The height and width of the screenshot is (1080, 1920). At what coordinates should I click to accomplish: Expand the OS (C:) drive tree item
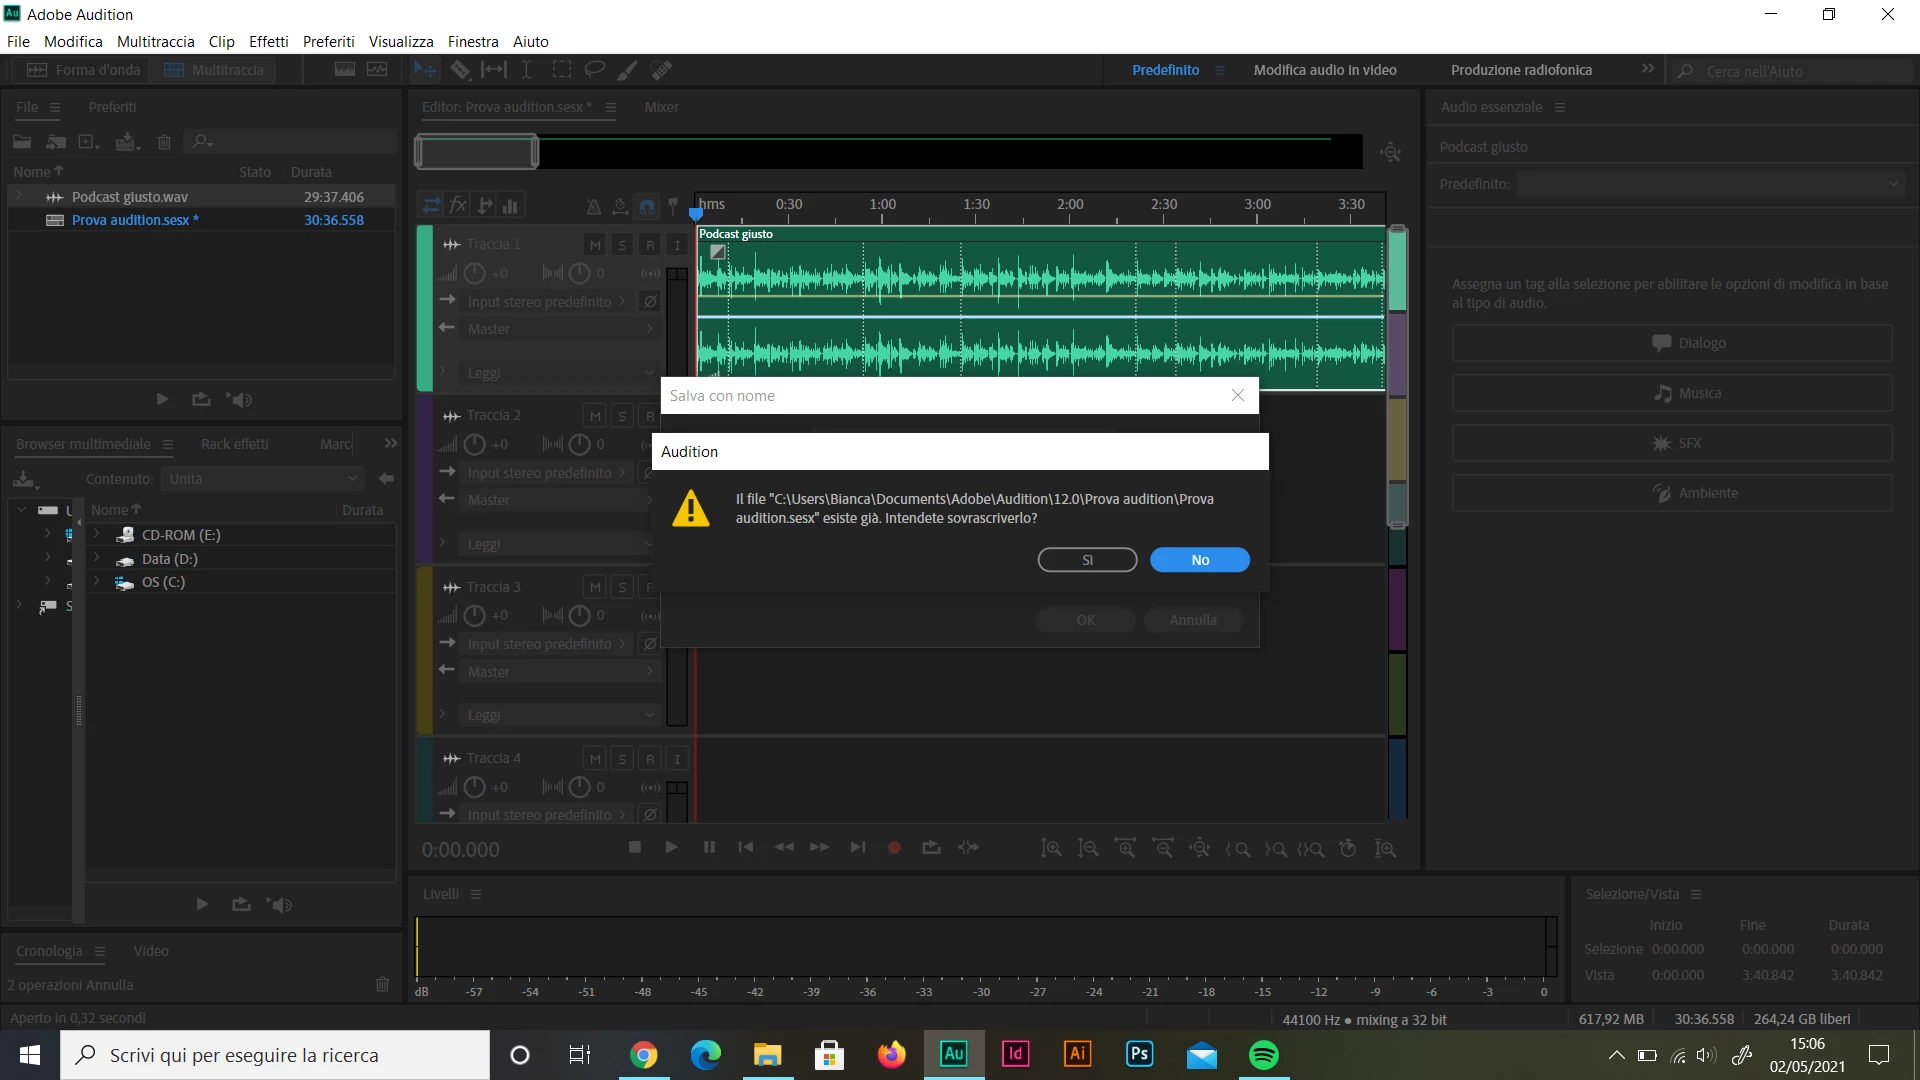tap(97, 582)
